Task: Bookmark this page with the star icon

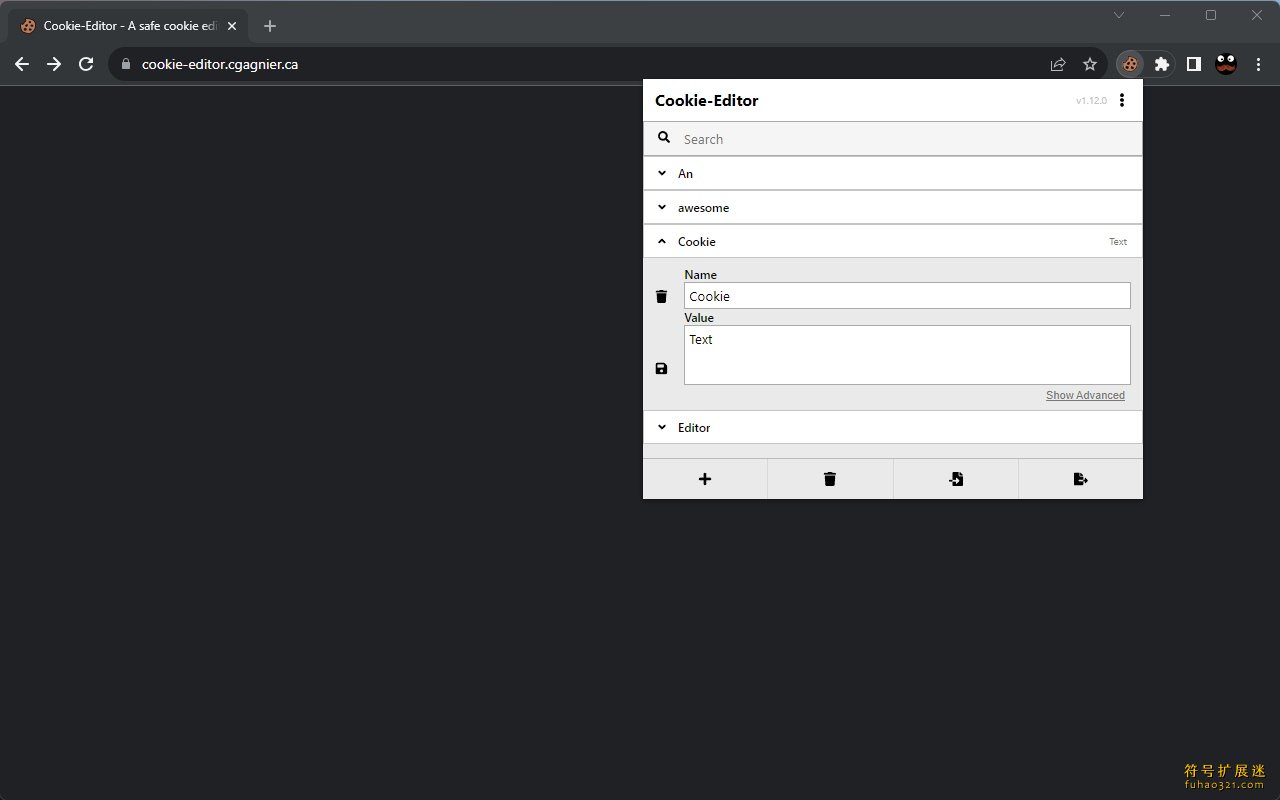Action: pos(1090,64)
